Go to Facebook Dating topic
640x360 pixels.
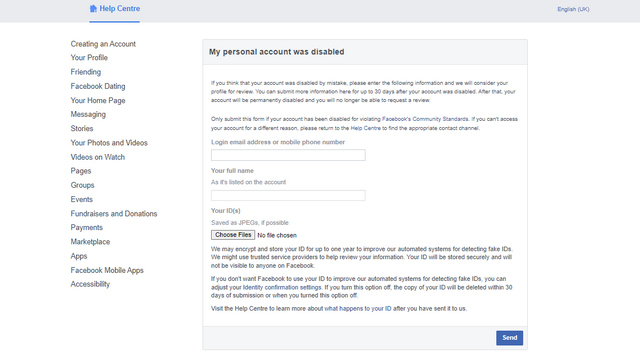pos(98,86)
